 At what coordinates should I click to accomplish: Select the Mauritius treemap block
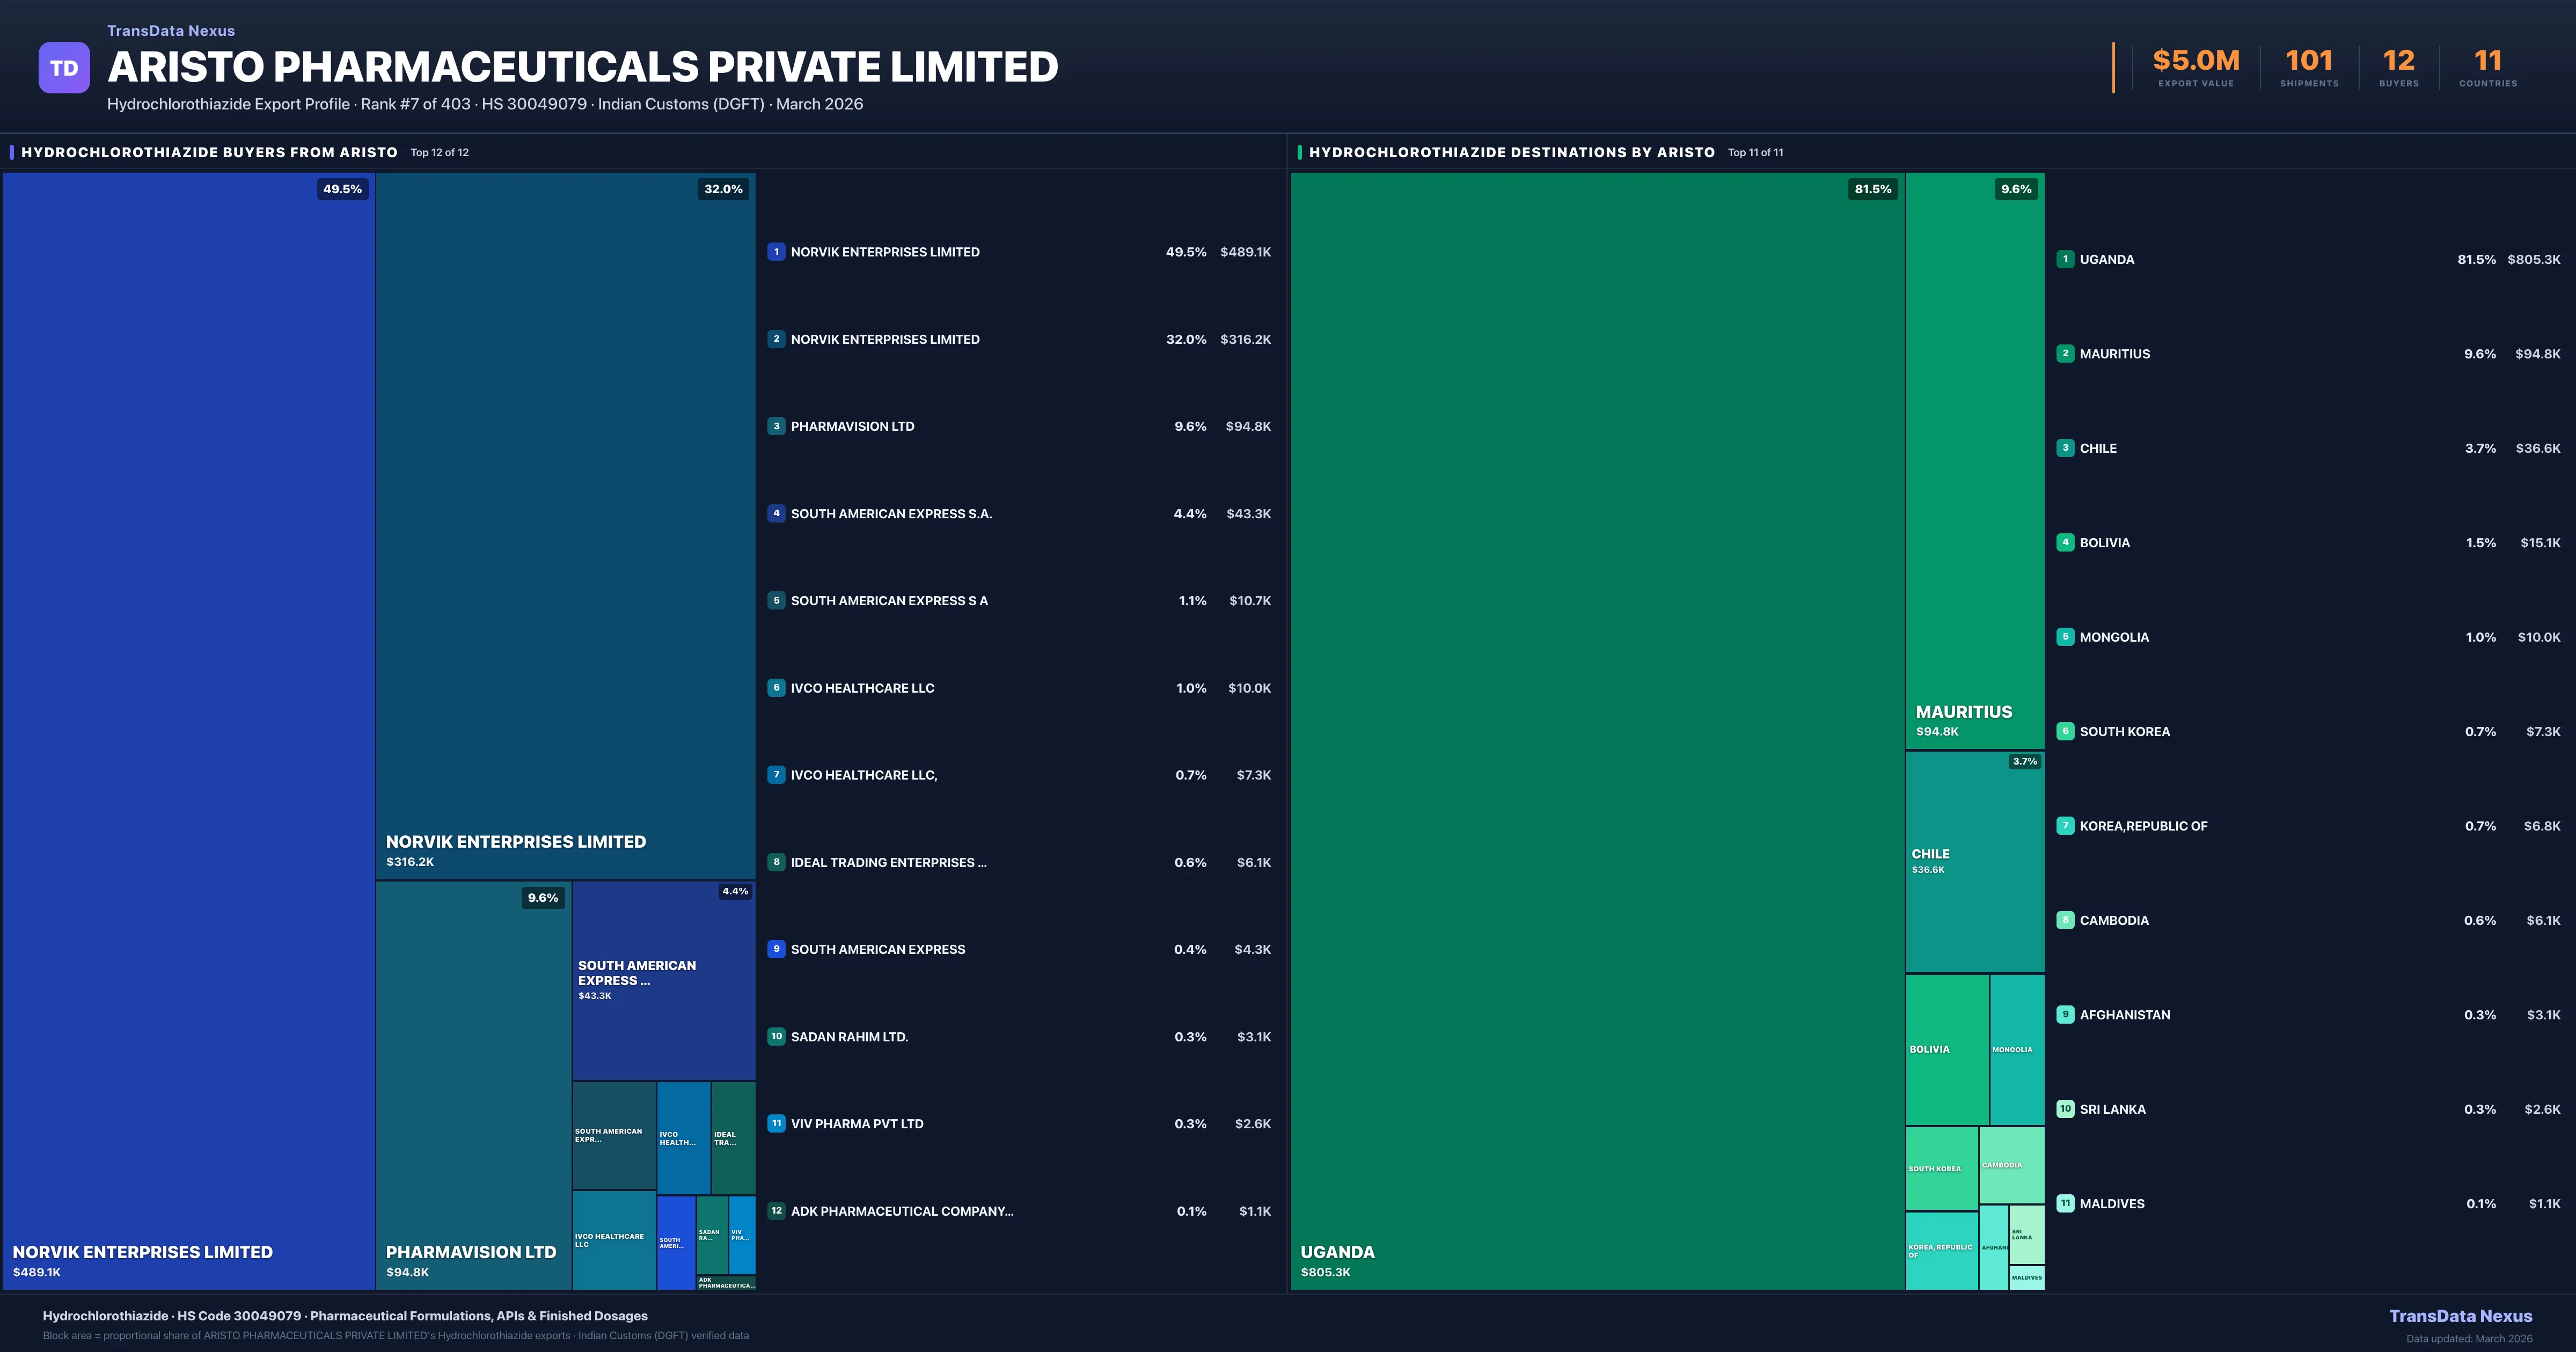1974,460
